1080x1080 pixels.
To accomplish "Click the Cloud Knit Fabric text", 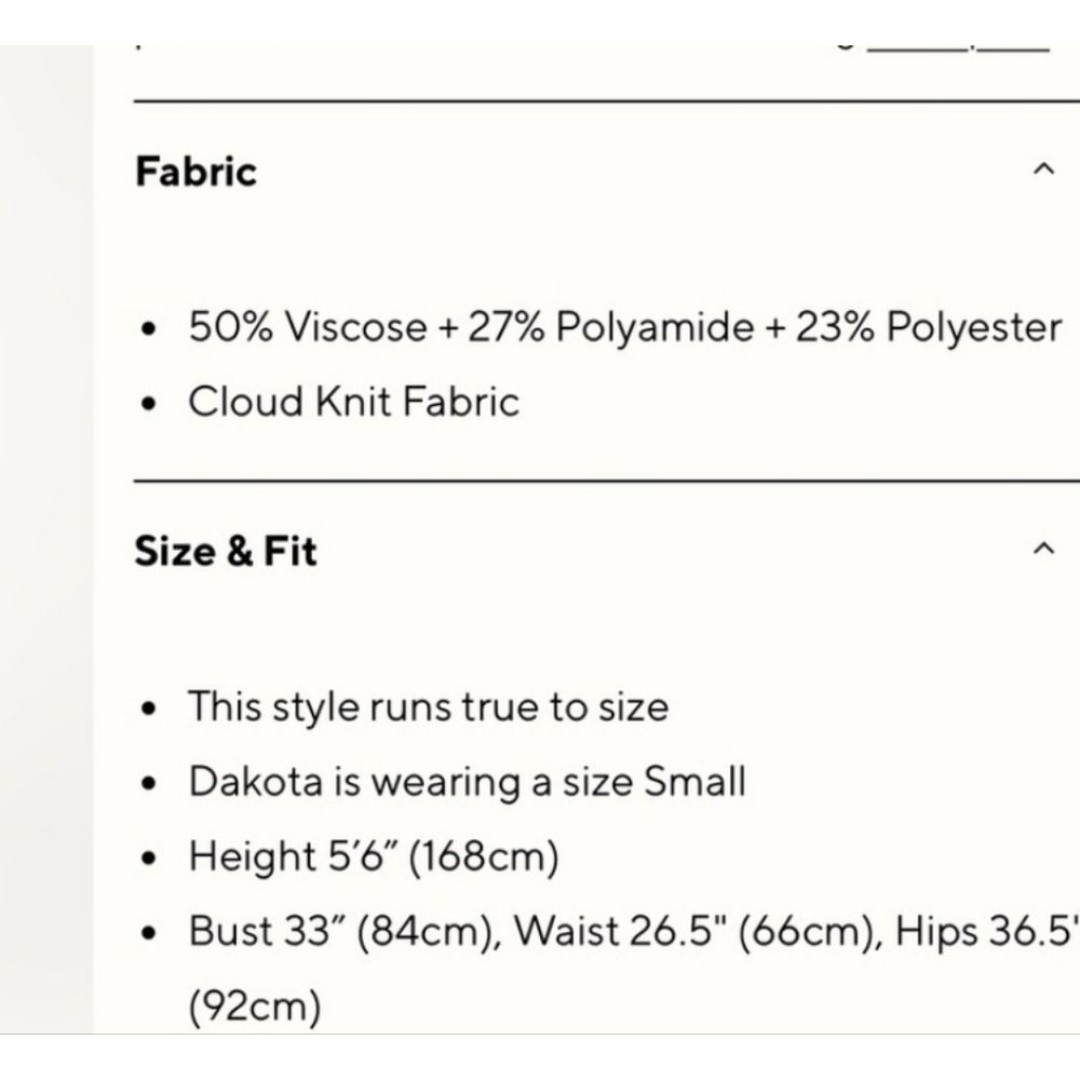I will [354, 402].
